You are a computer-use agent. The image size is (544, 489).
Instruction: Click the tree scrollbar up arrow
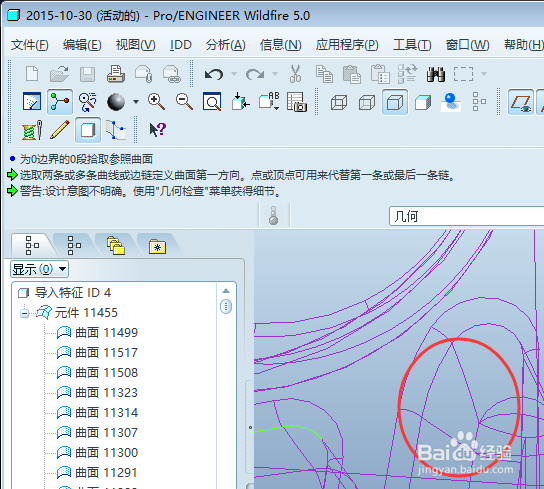[226, 291]
